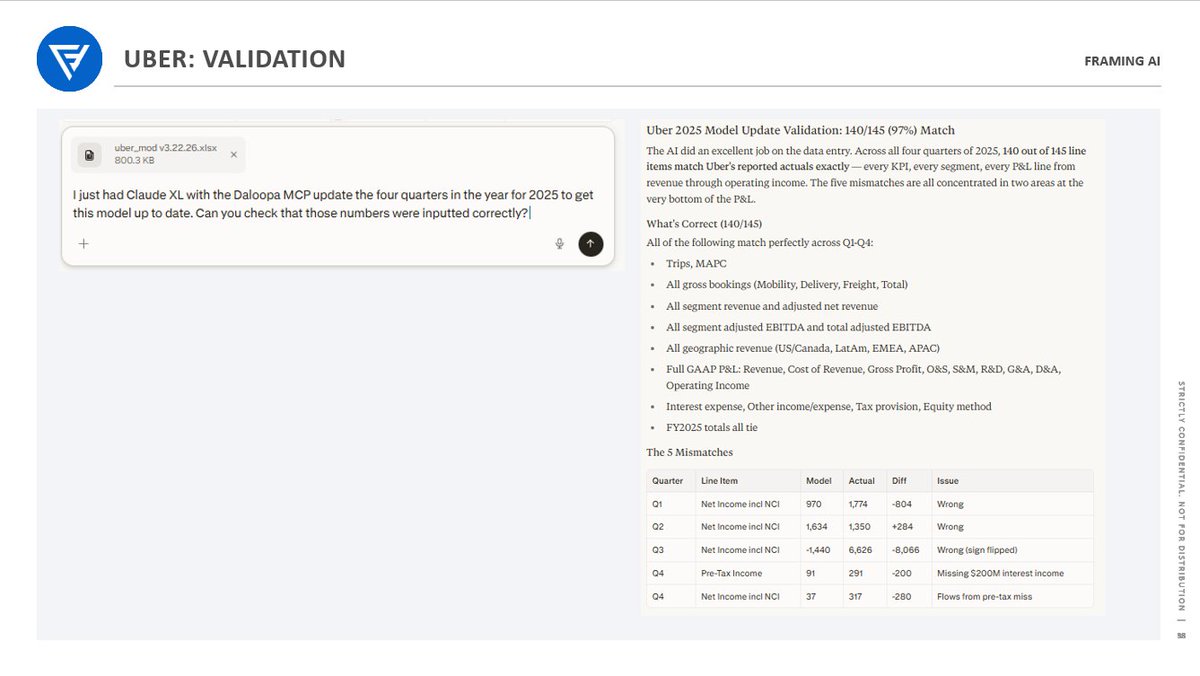Click the Q1 quarter cell
1200x676 pixels.
click(x=657, y=504)
